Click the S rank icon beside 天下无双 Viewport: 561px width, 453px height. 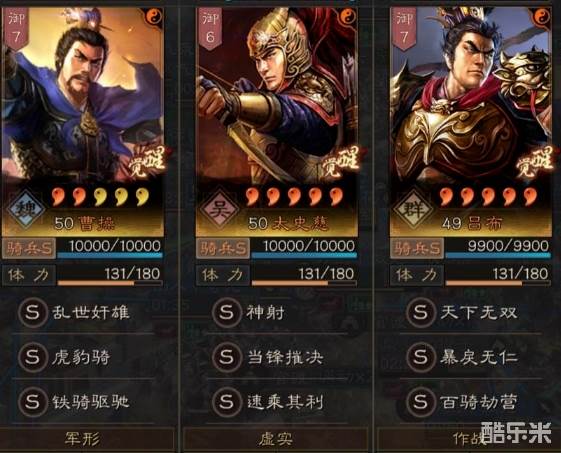tap(420, 312)
